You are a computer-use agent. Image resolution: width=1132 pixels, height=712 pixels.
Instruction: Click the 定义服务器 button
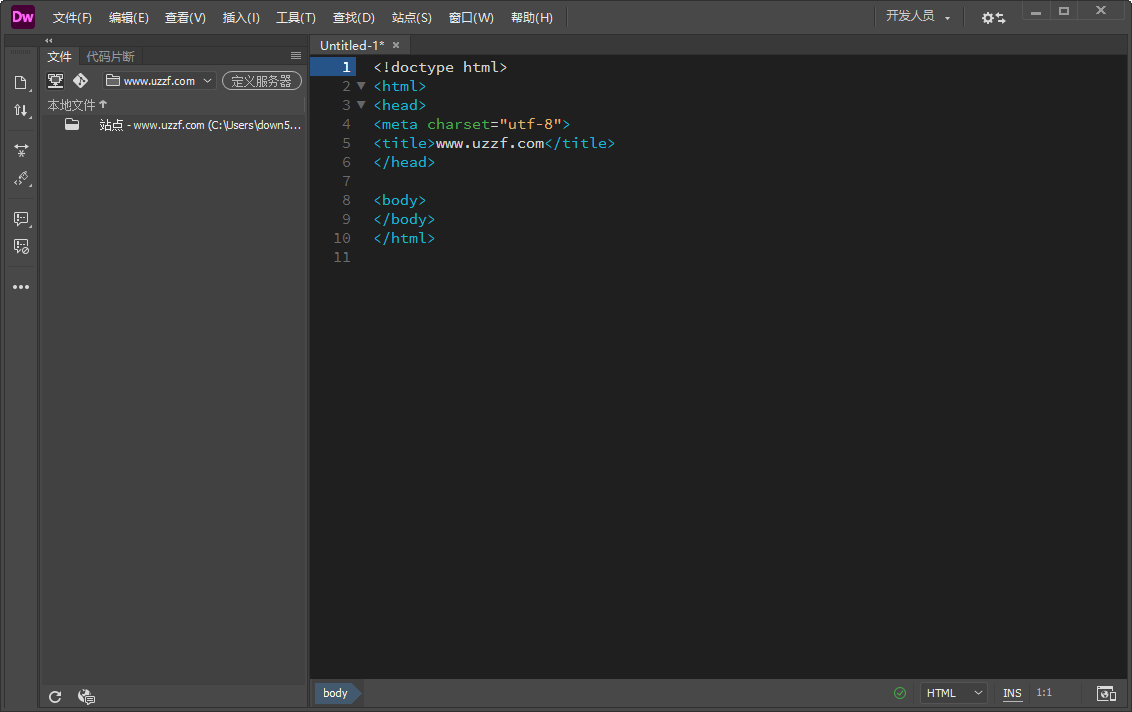[261, 81]
